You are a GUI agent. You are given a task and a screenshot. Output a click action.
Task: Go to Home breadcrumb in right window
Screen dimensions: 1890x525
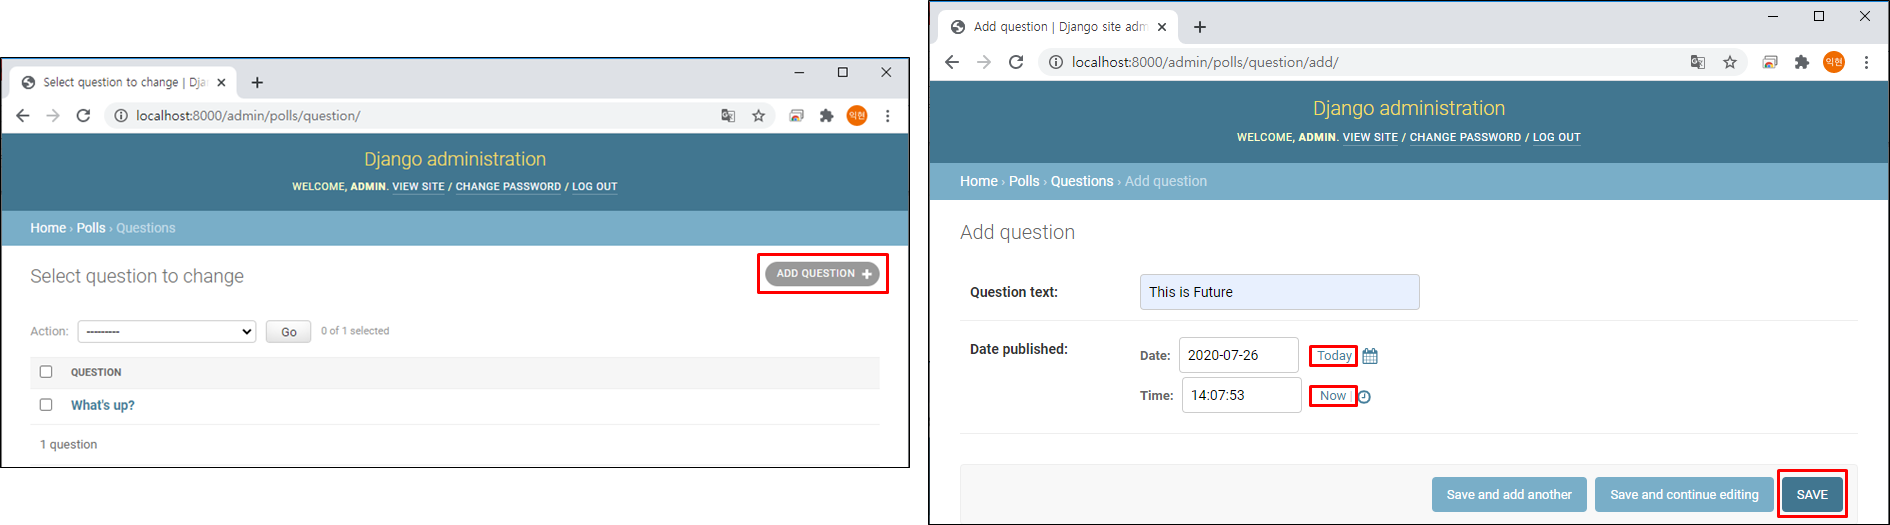click(979, 181)
